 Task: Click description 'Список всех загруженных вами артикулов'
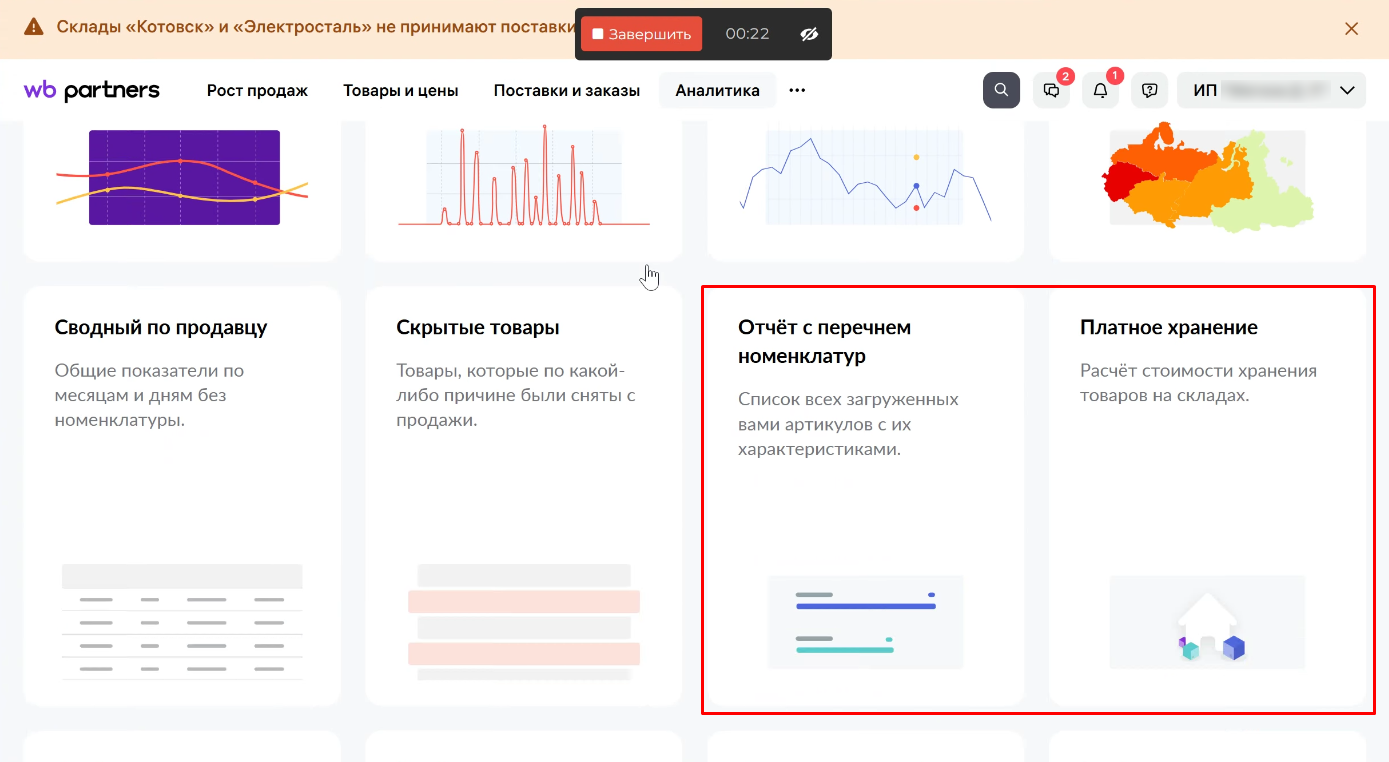pos(848,424)
